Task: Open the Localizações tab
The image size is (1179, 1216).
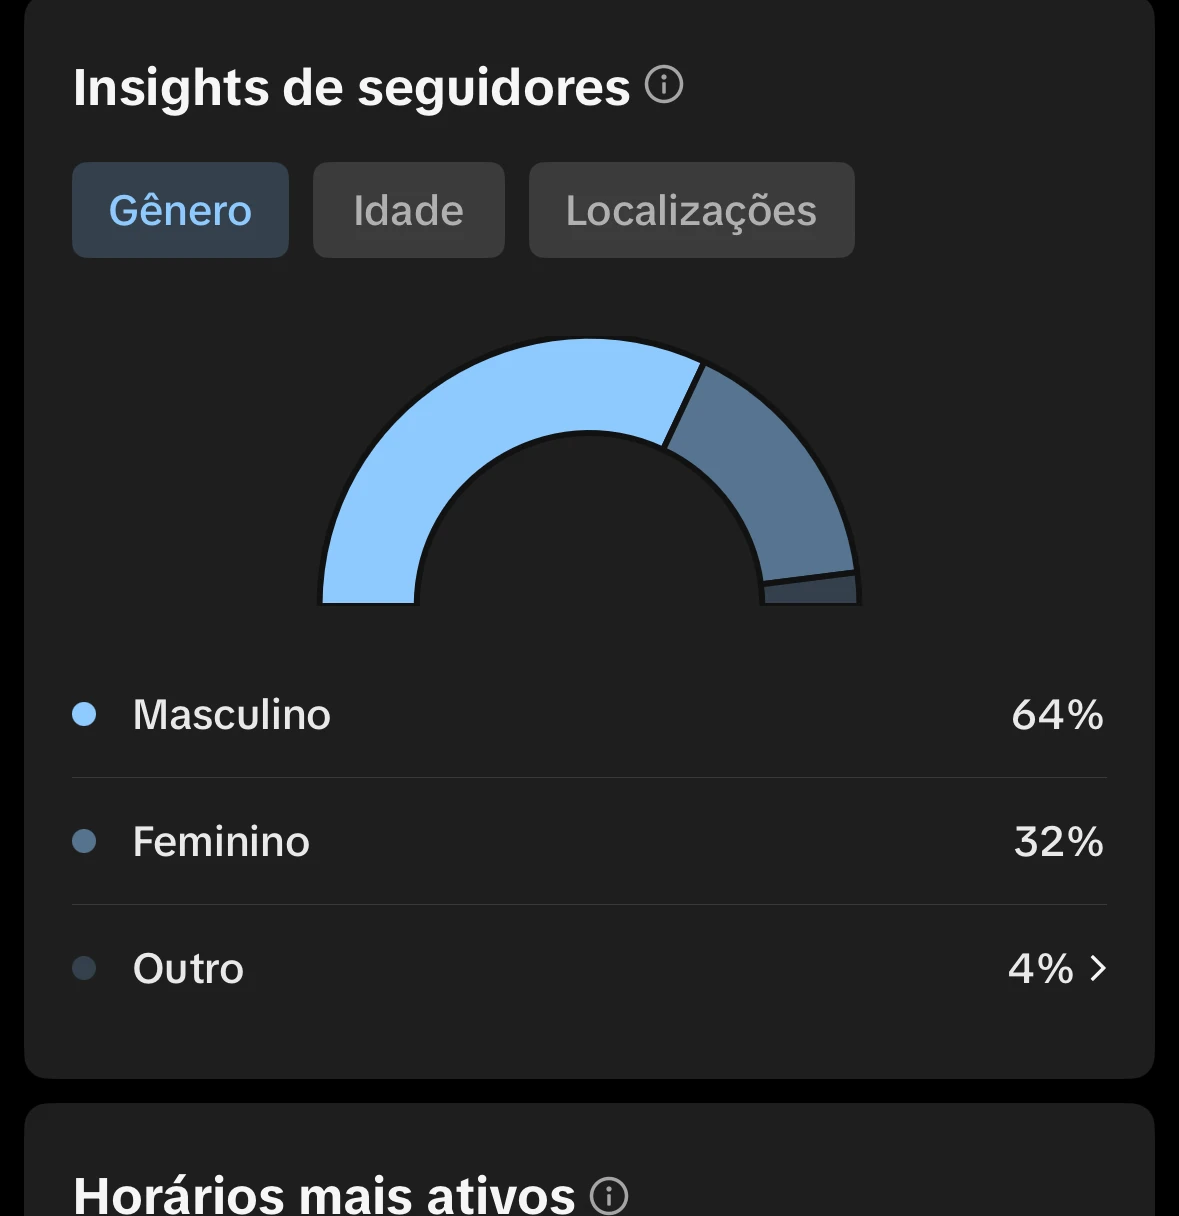Action: pyautogui.click(x=691, y=210)
